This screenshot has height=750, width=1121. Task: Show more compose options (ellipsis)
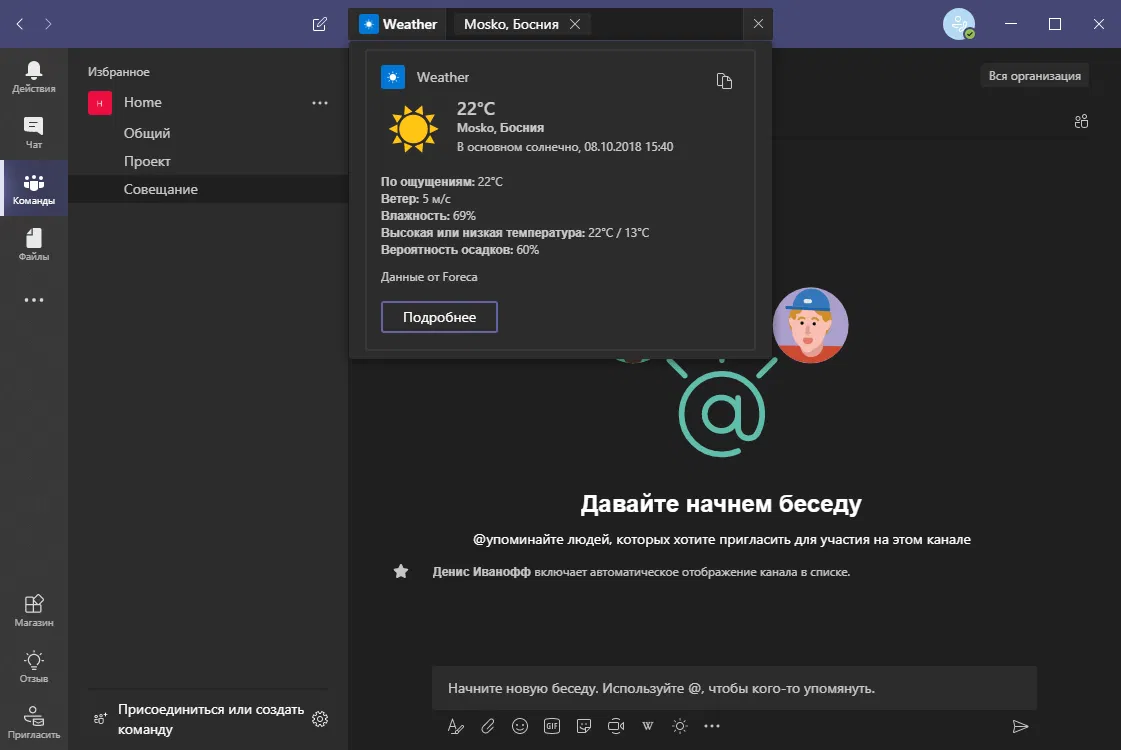coord(712,726)
